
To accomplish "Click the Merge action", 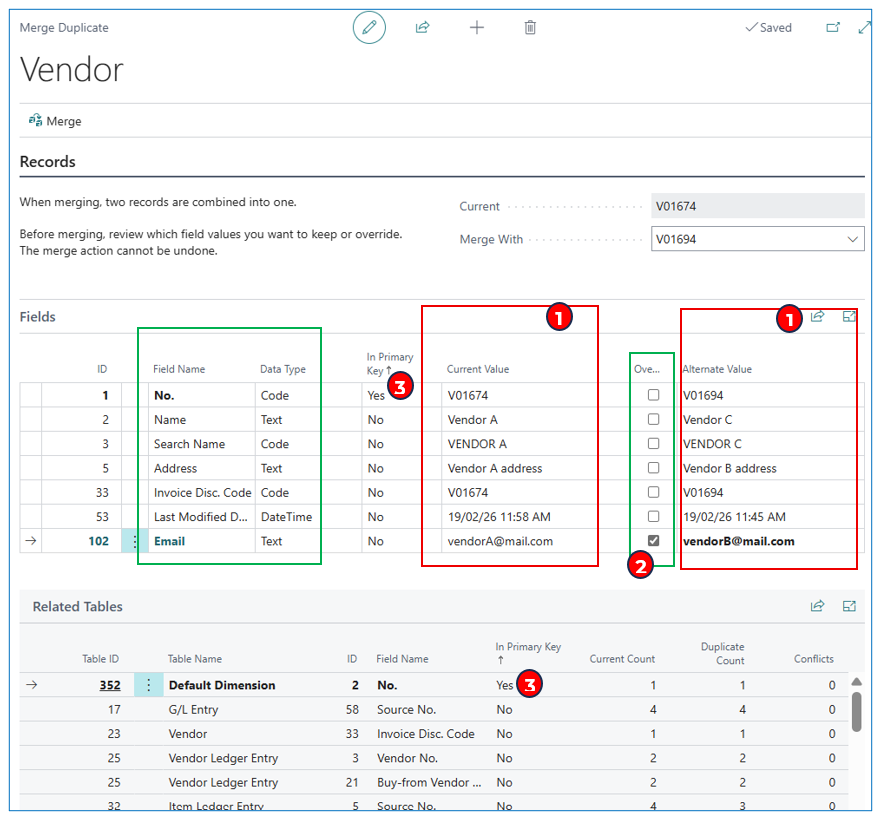I will click(x=55, y=121).
